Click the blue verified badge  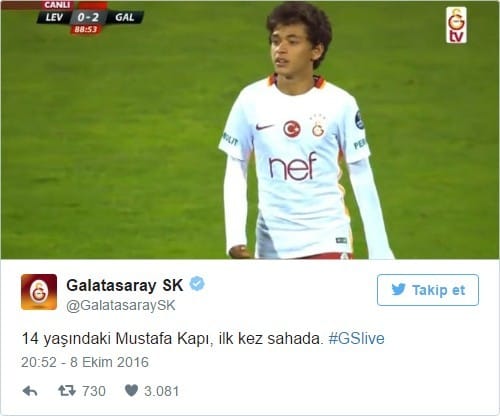[x=197, y=284]
